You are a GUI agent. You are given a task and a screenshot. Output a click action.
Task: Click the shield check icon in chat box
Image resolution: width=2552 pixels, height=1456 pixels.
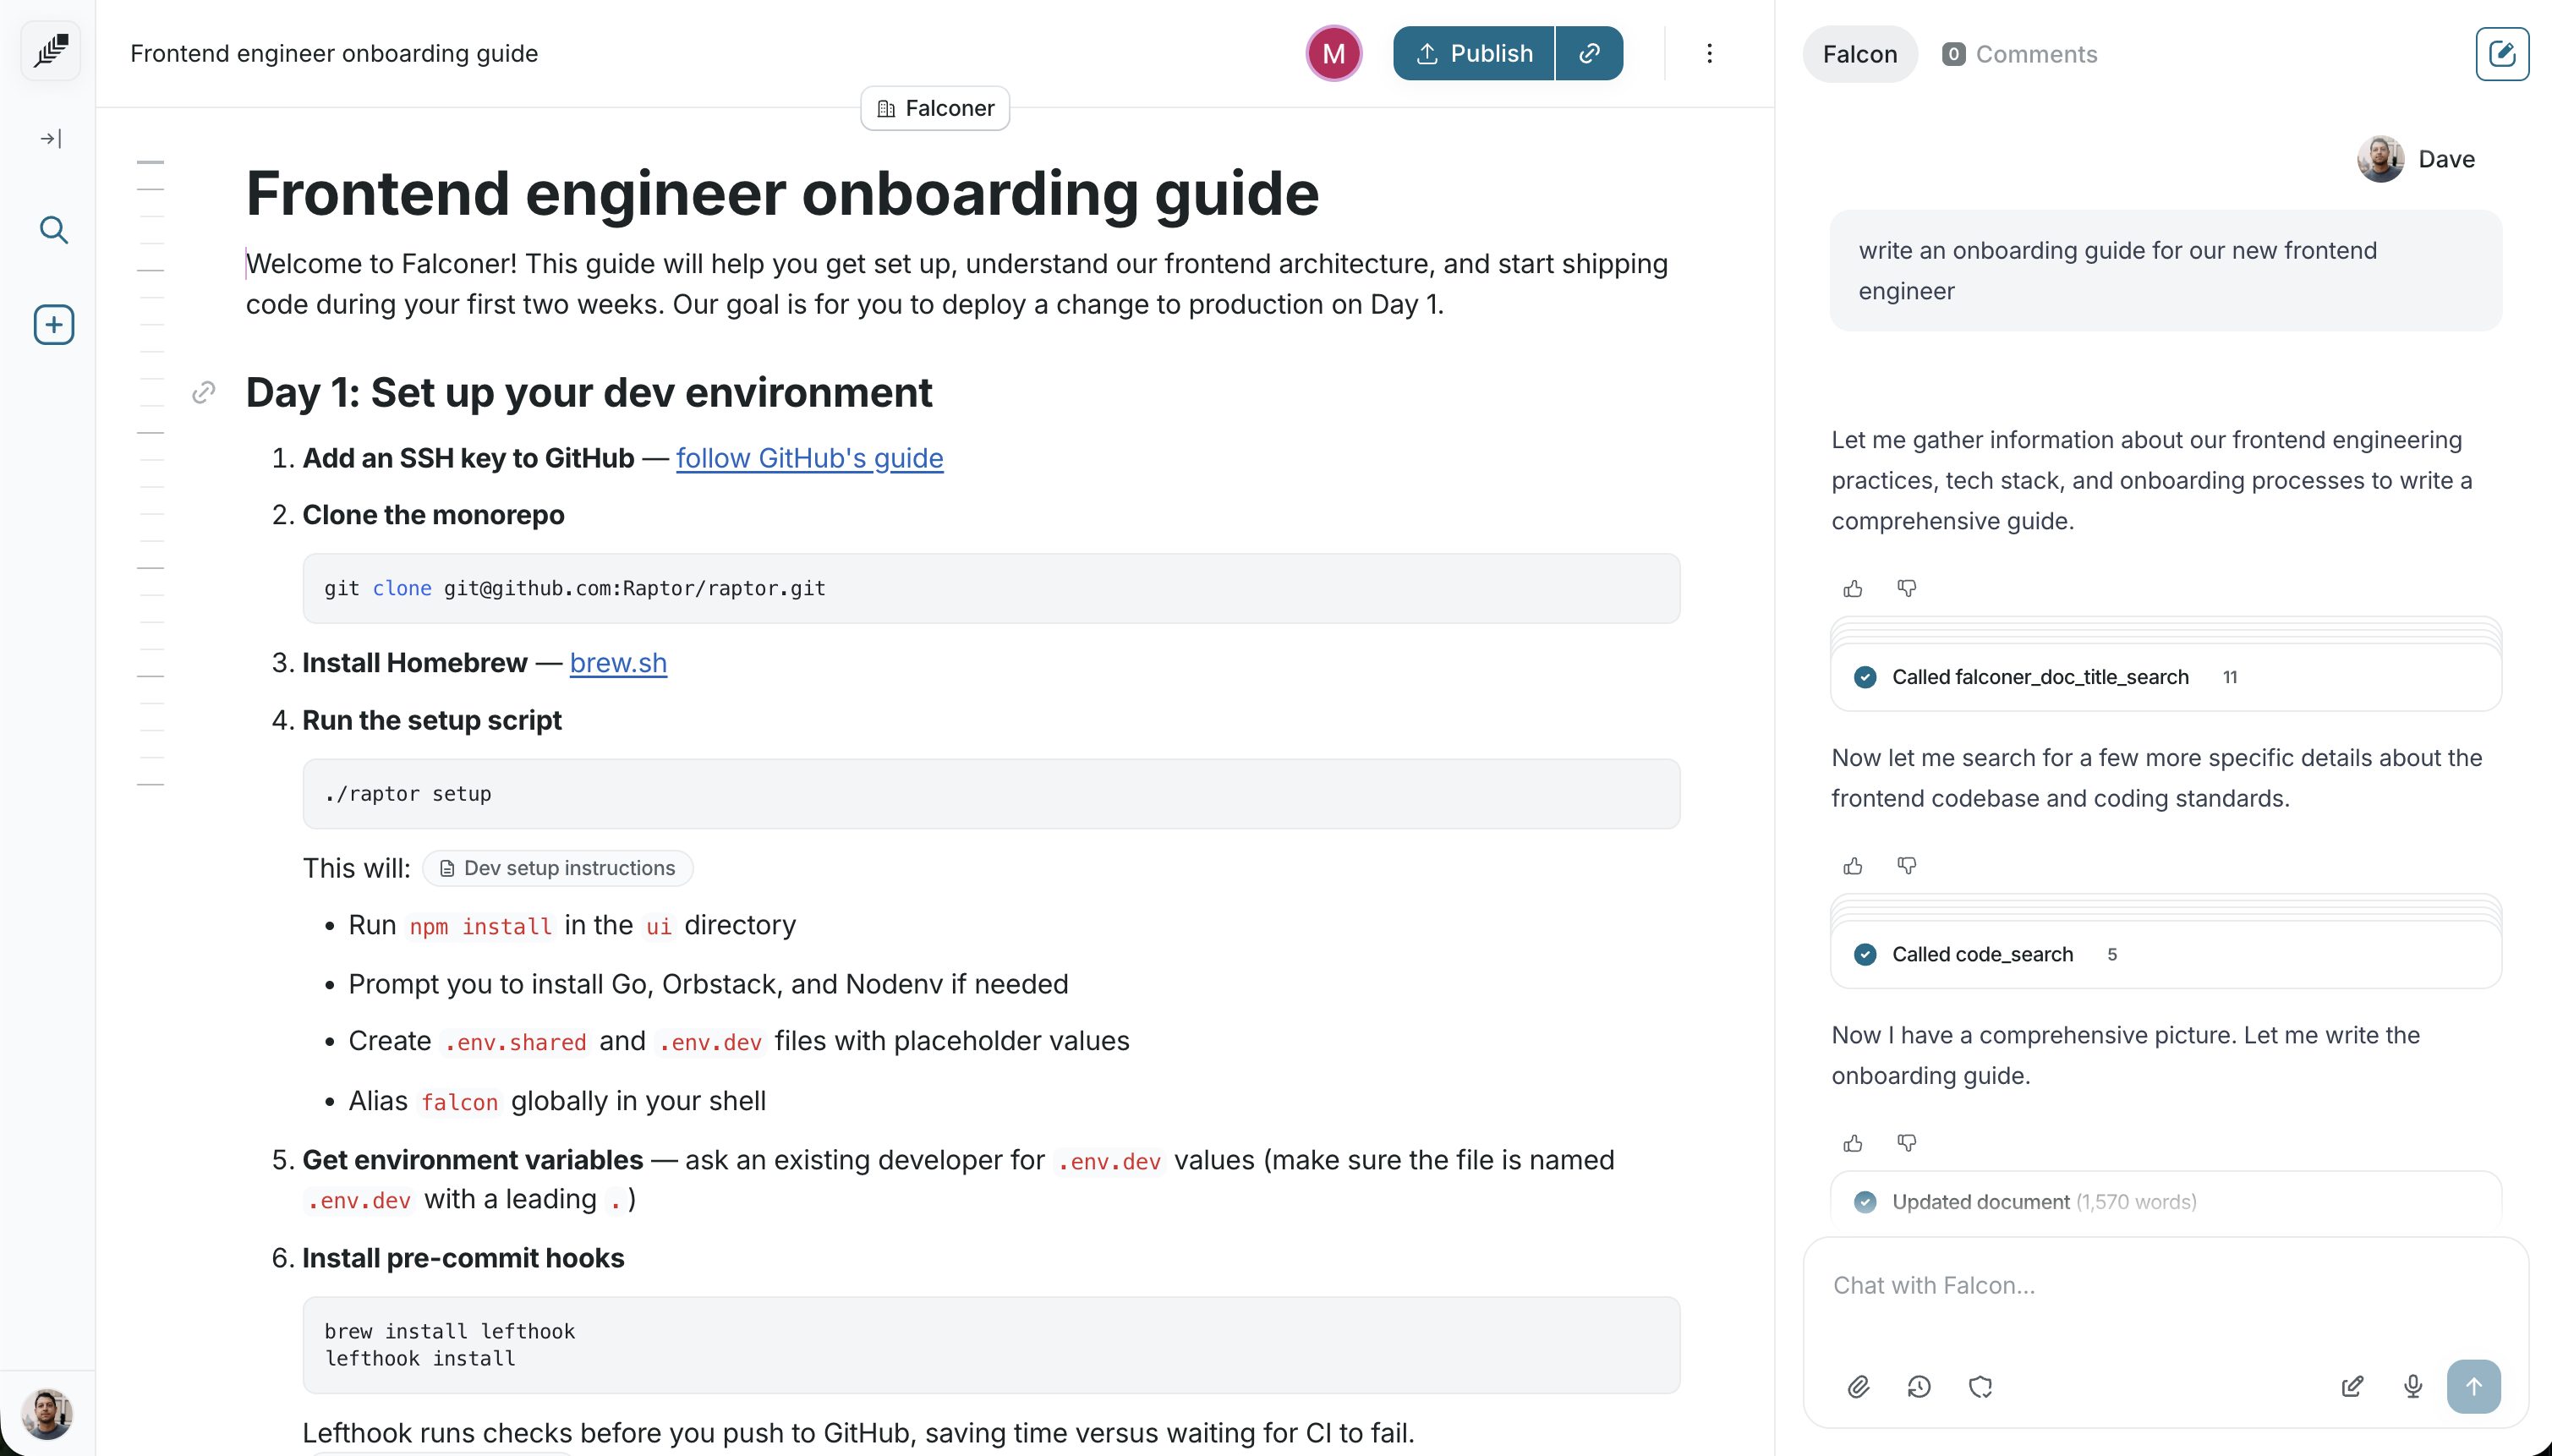1980,1386
